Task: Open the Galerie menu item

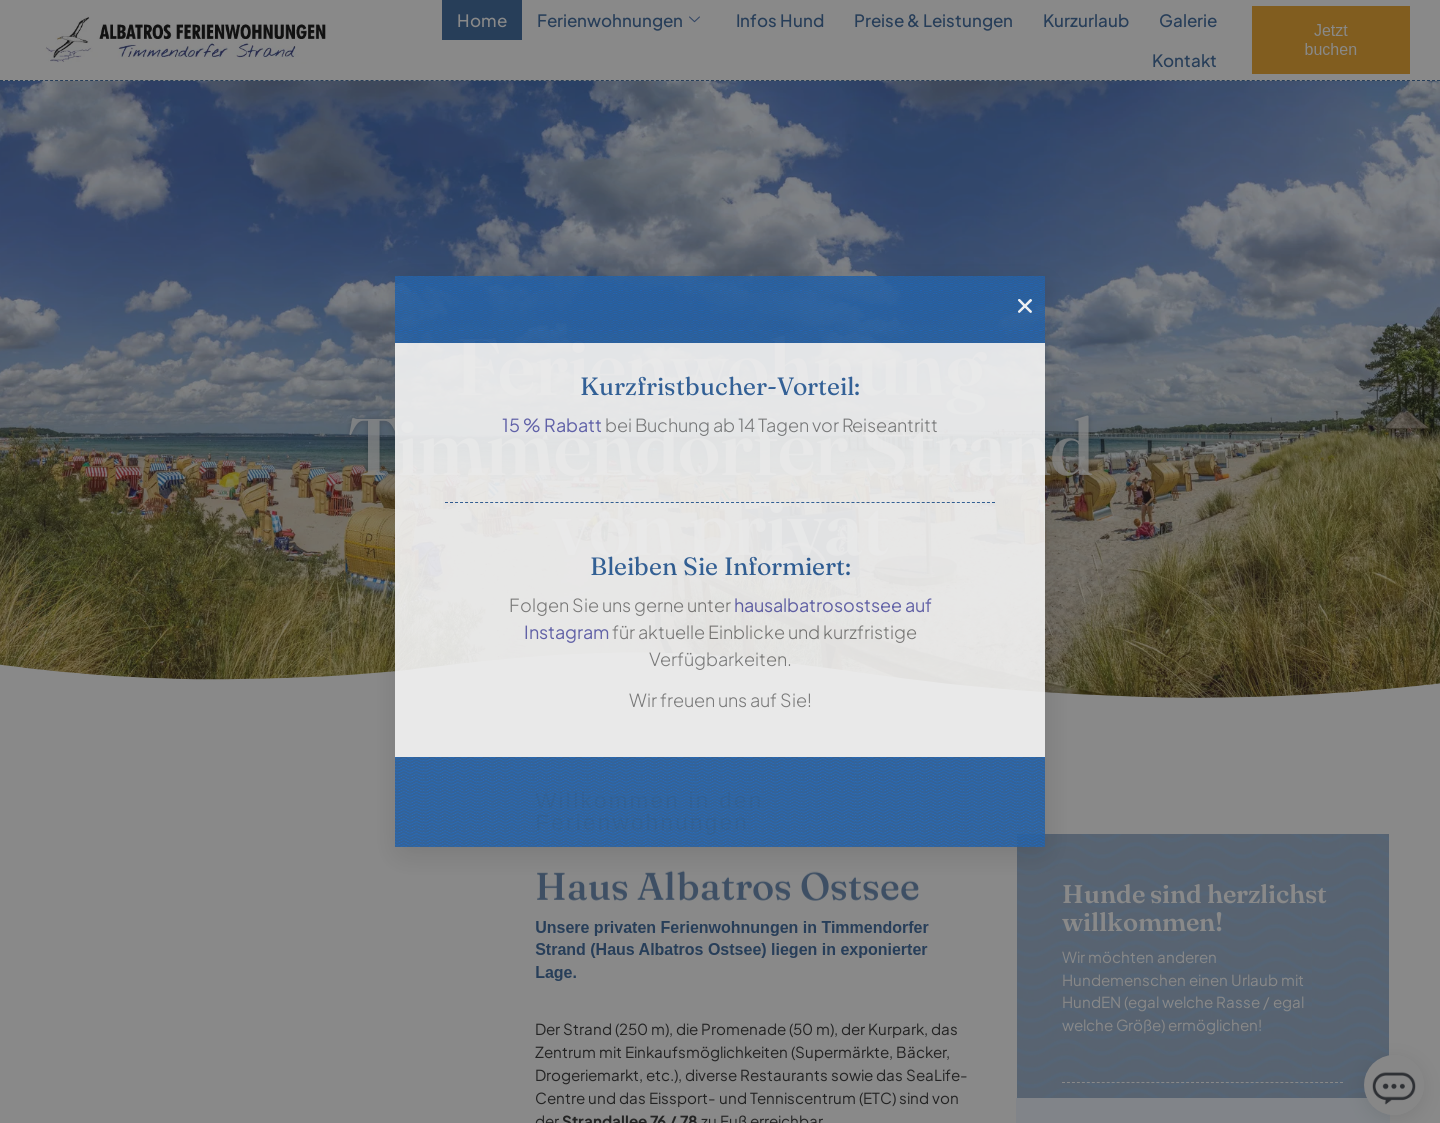Action: 1188,20
